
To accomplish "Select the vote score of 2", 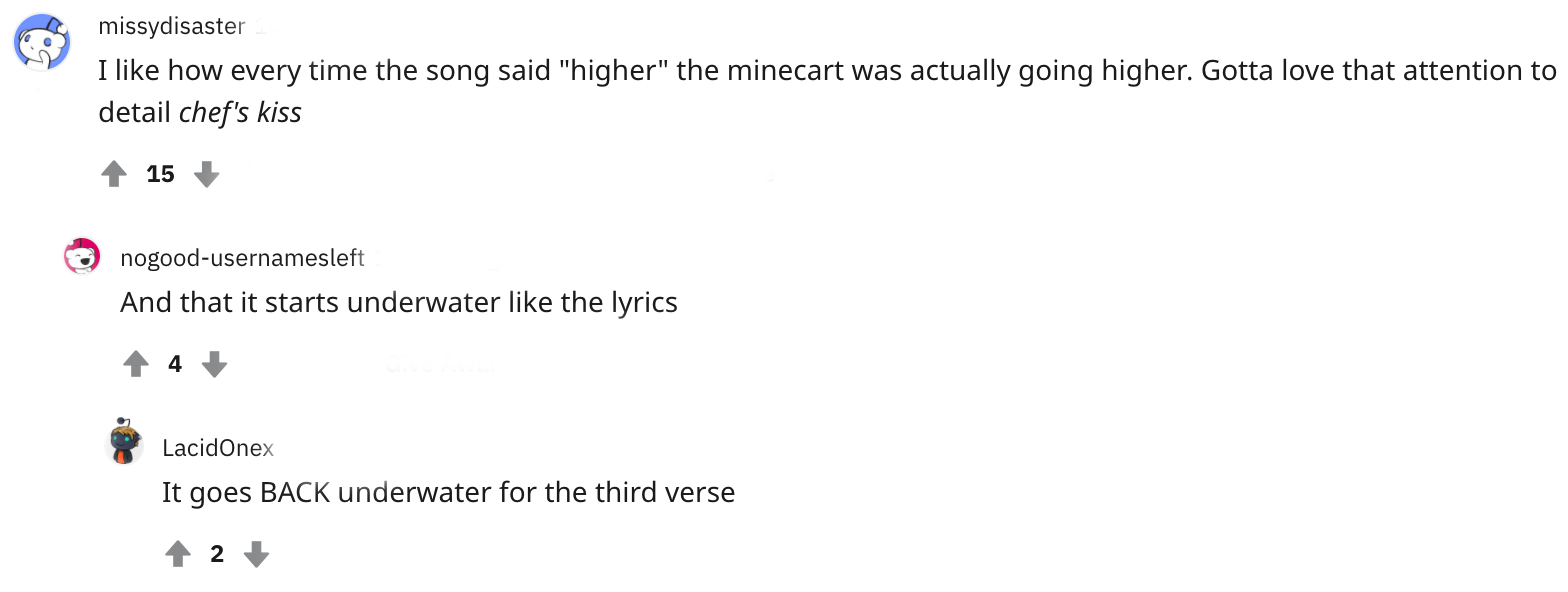I will coord(217,554).
